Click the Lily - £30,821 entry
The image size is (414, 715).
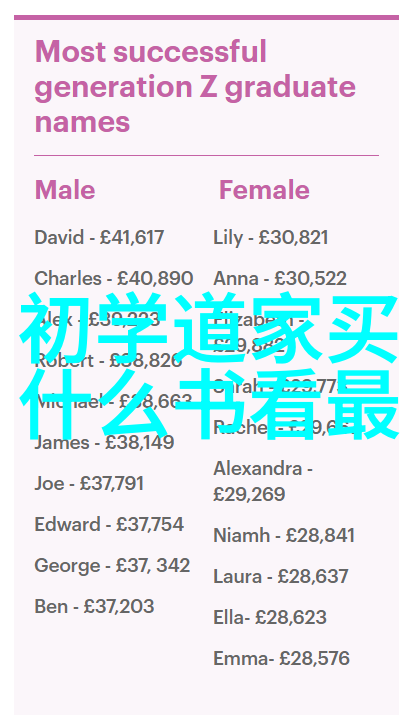271,238
